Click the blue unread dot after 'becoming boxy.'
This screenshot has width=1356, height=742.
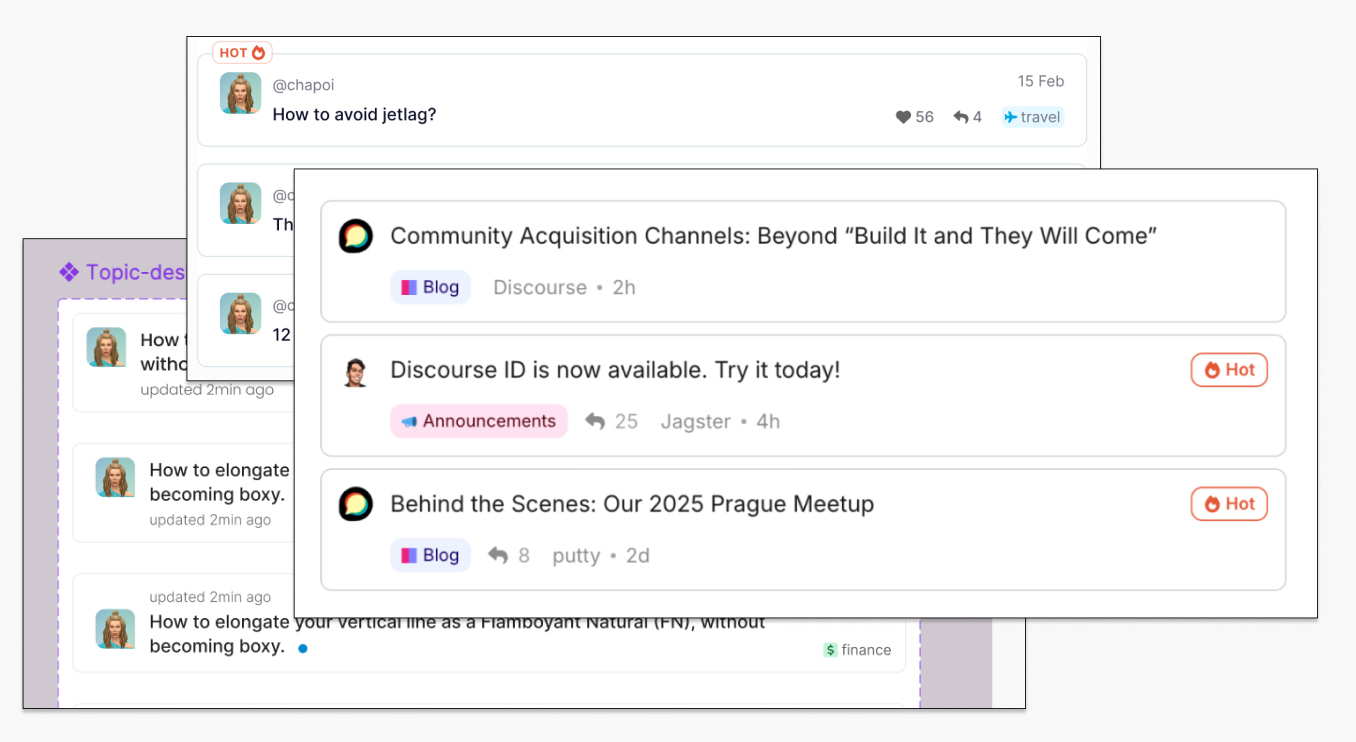pos(303,648)
